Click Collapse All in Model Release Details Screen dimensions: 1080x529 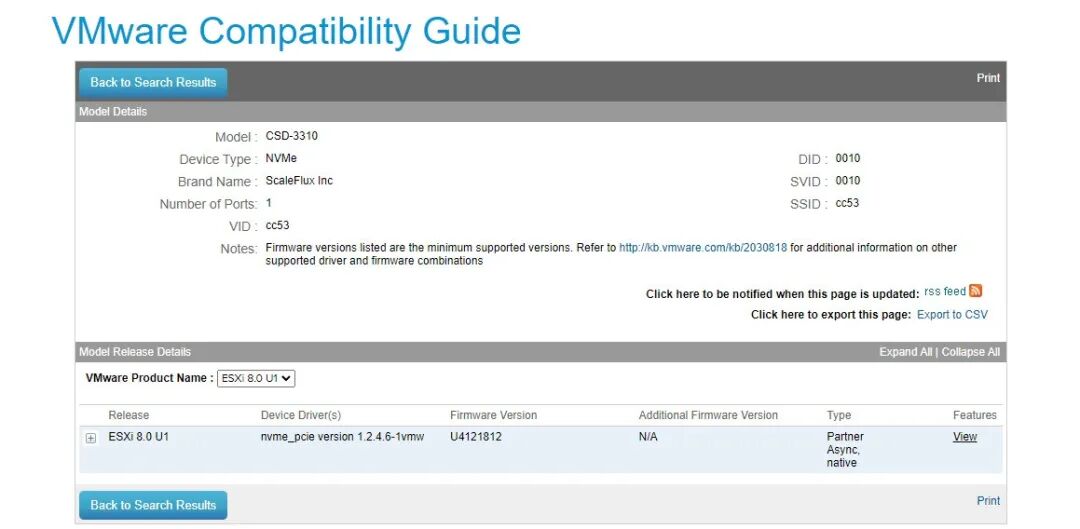coord(970,351)
